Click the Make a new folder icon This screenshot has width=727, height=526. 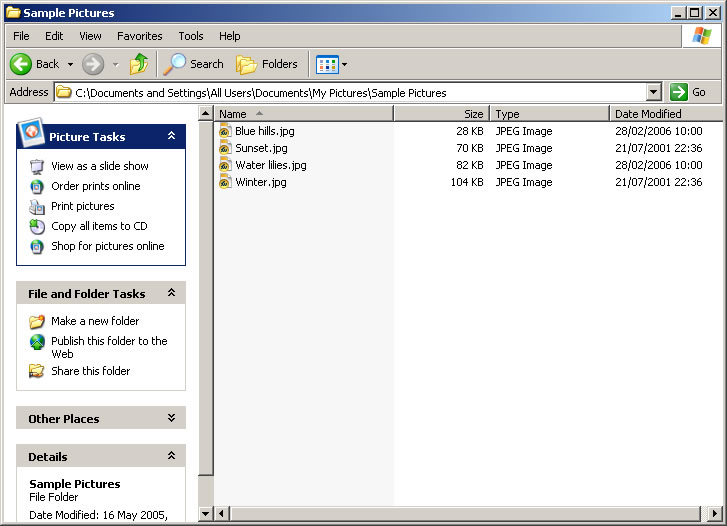[x=37, y=321]
